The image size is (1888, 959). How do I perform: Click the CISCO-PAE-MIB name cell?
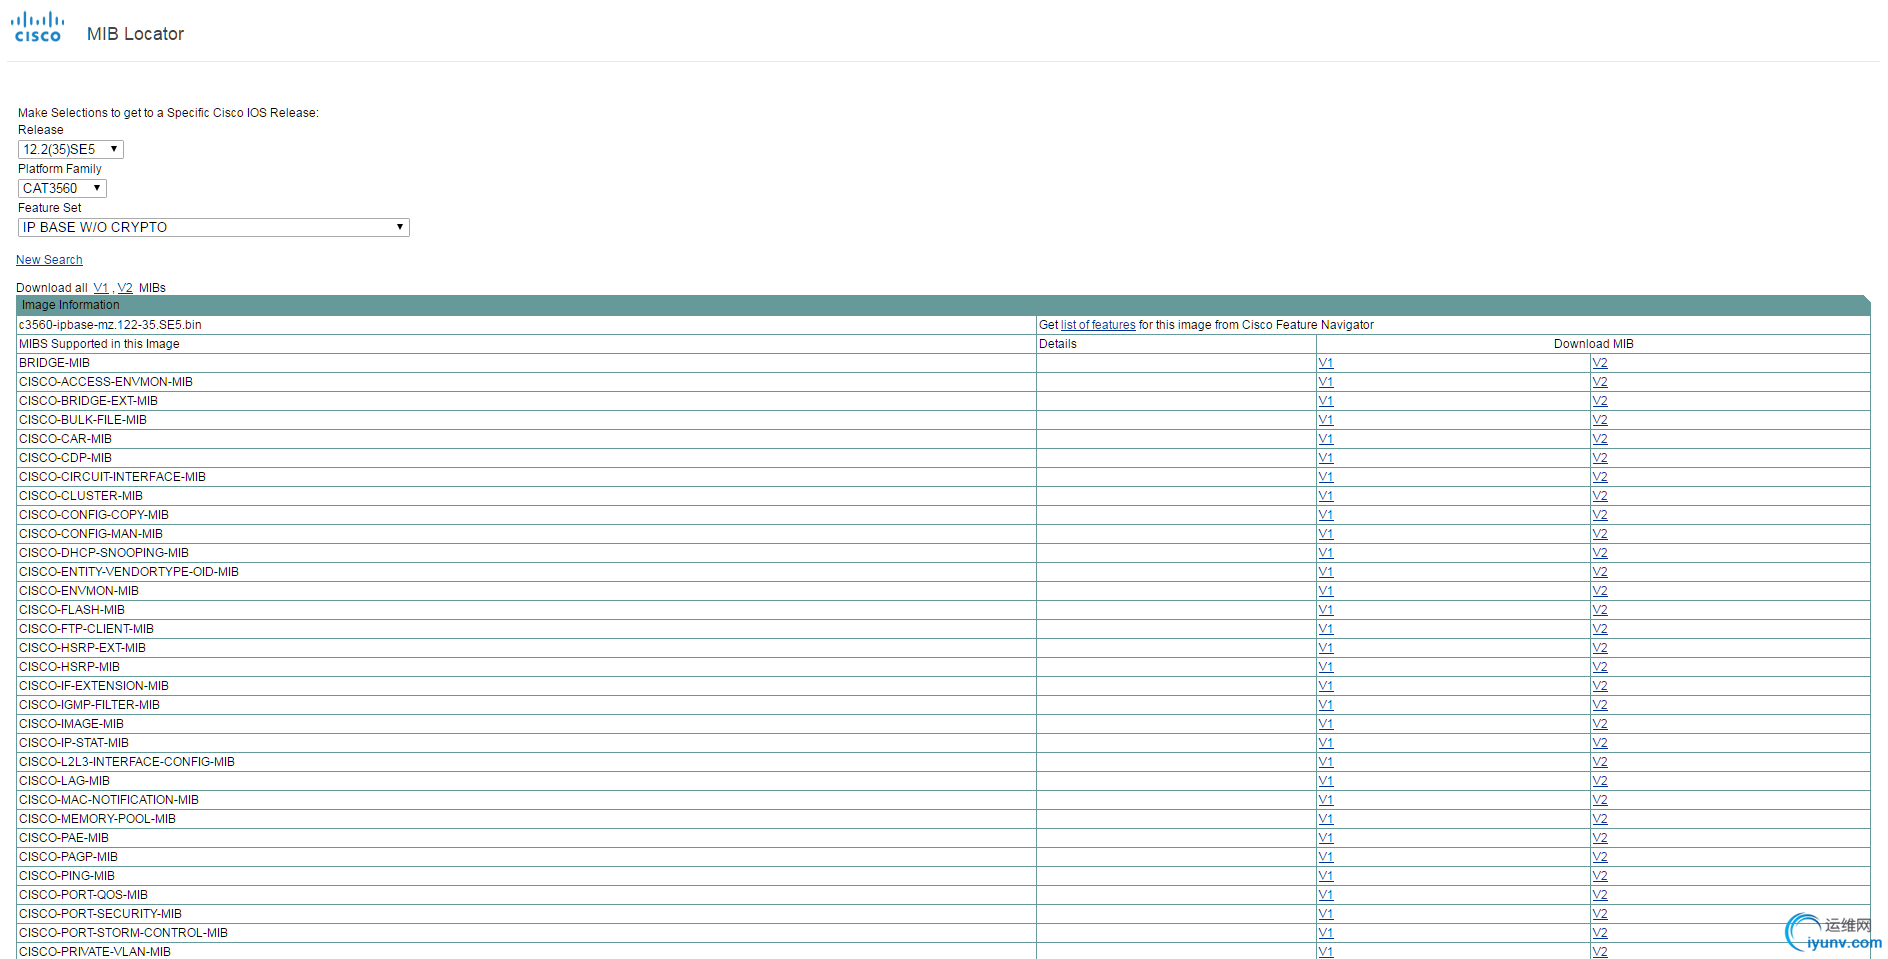[x=527, y=838]
